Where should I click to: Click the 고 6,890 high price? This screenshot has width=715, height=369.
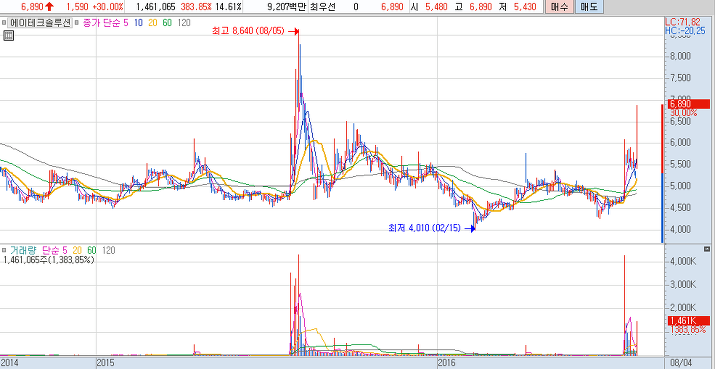(472, 7)
